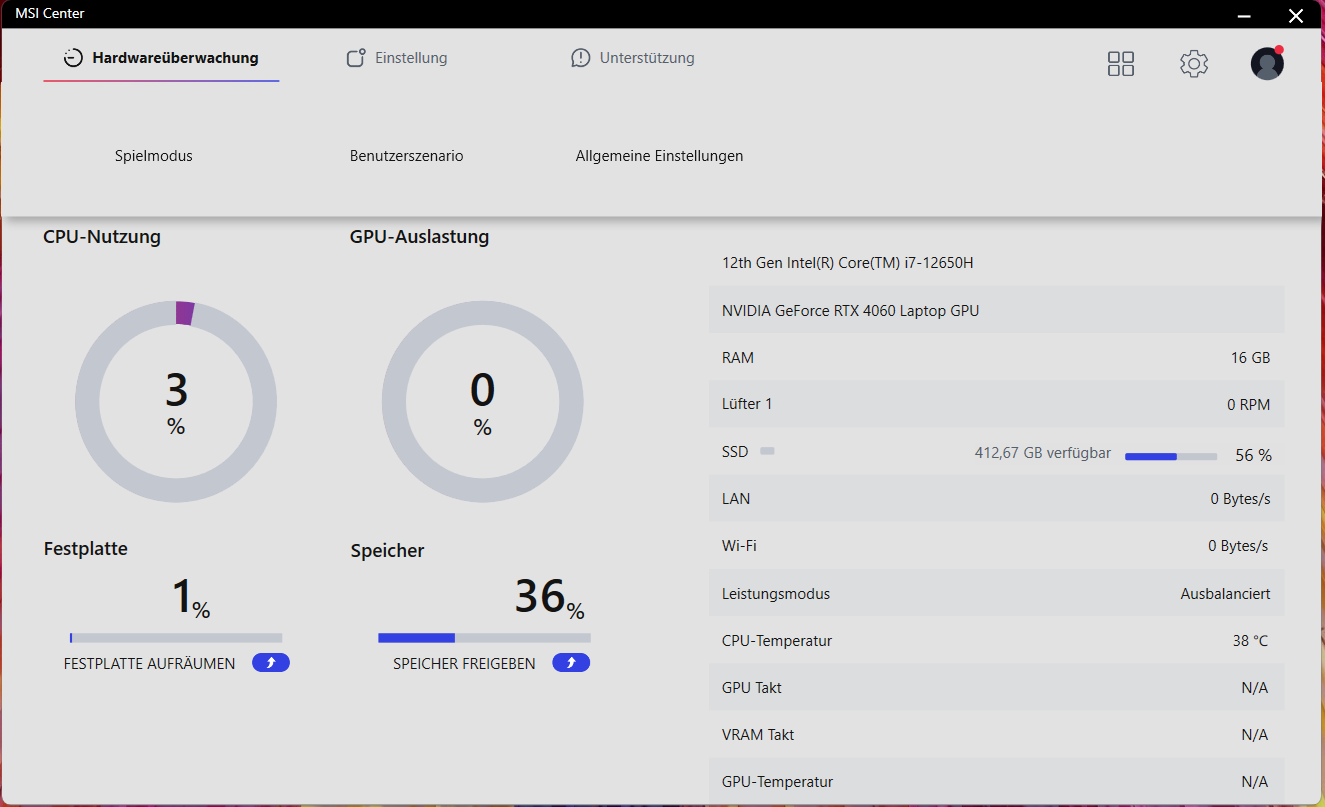Viewport: 1325px width, 807px height.
Task: Click the FESTPLATTE AUFRÄUMEN label
Action: point(149,664)
